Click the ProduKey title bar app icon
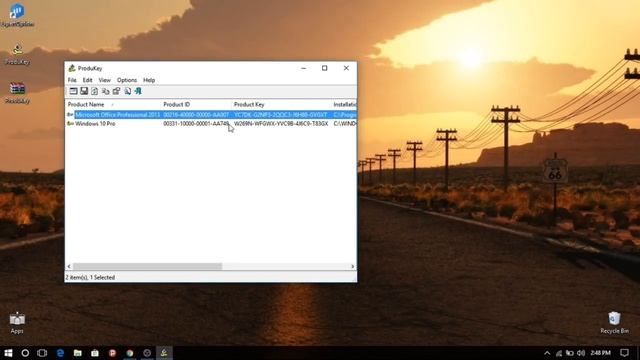Screen dimensions: 640x360 (x=72, y=68)
